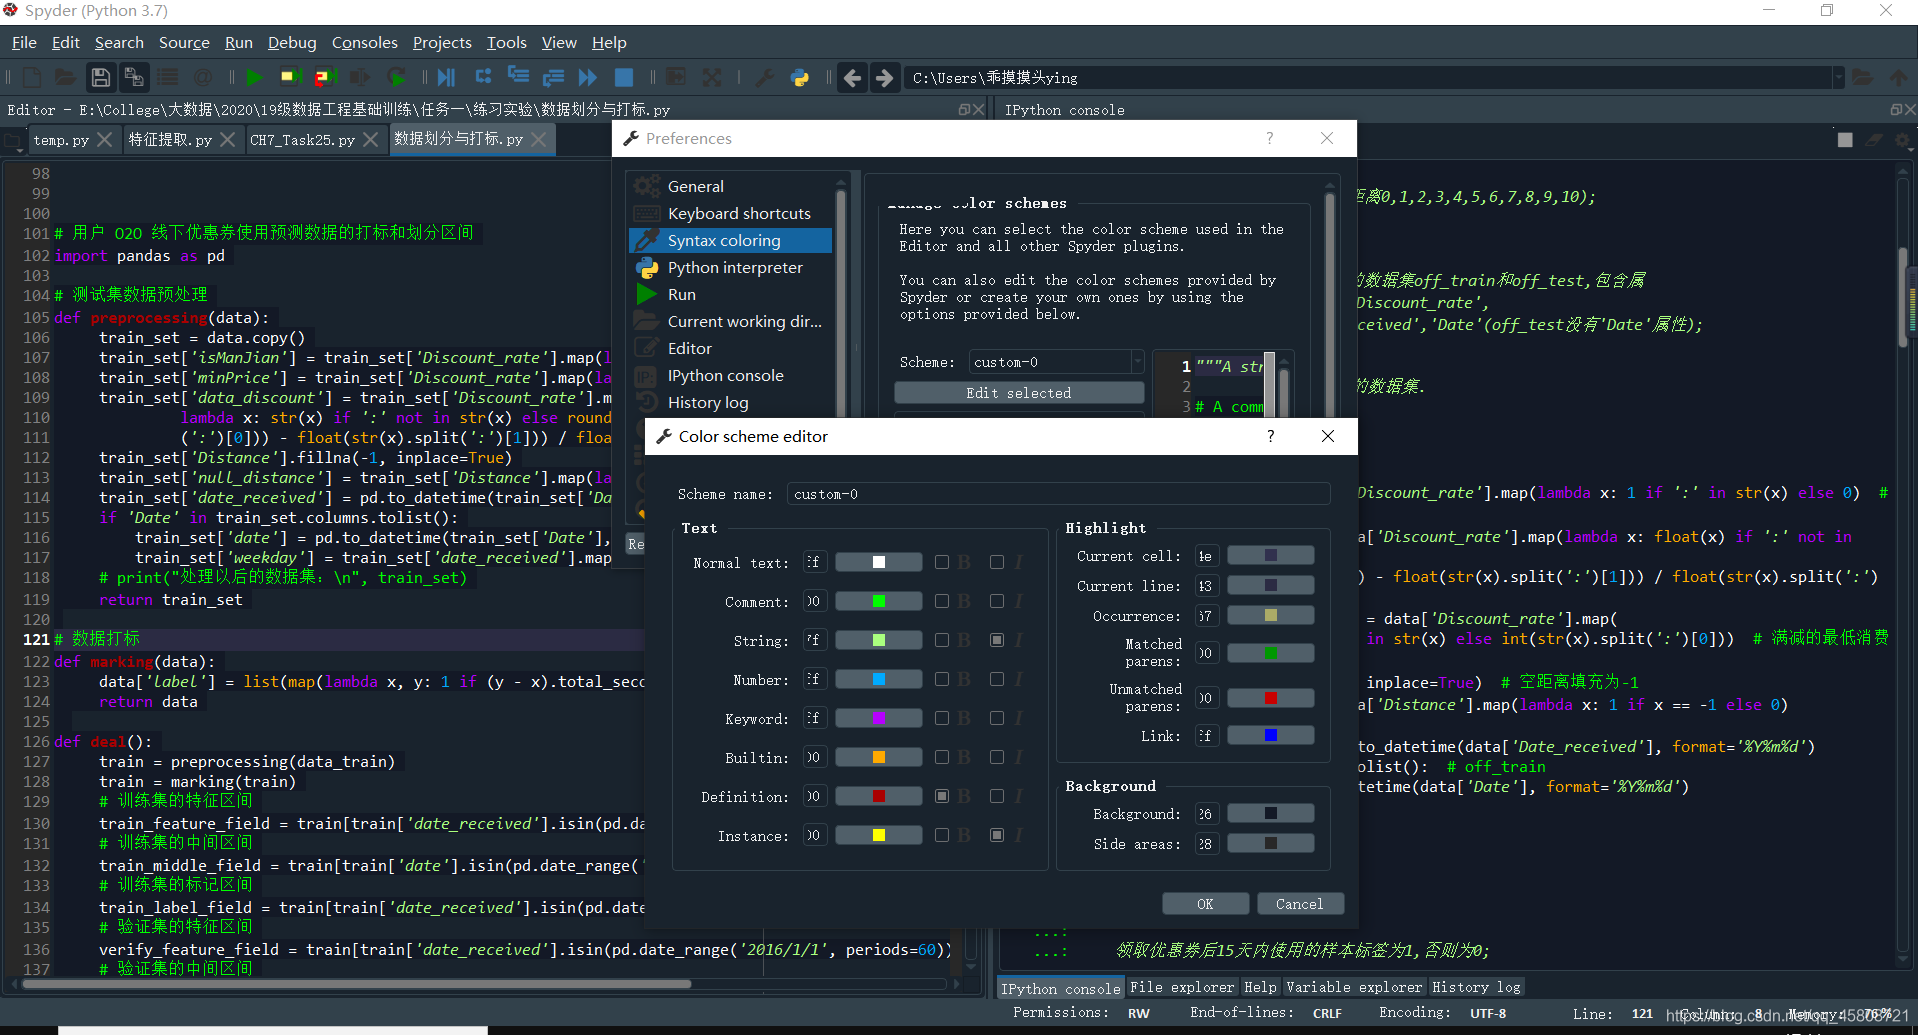Run the current file
The height and width of the screenshot is (1035, 1918).
tap(254, 77)
